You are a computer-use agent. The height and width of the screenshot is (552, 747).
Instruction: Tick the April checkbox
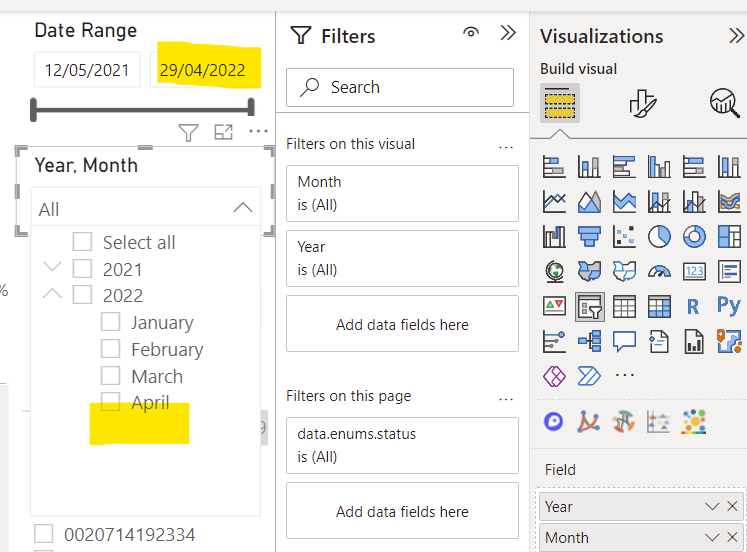[111, 401]
